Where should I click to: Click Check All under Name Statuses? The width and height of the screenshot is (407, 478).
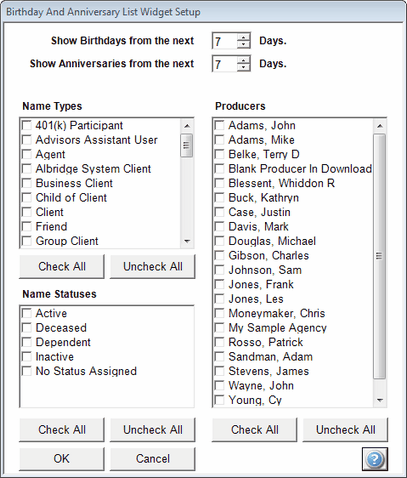[x=62, y=430]
